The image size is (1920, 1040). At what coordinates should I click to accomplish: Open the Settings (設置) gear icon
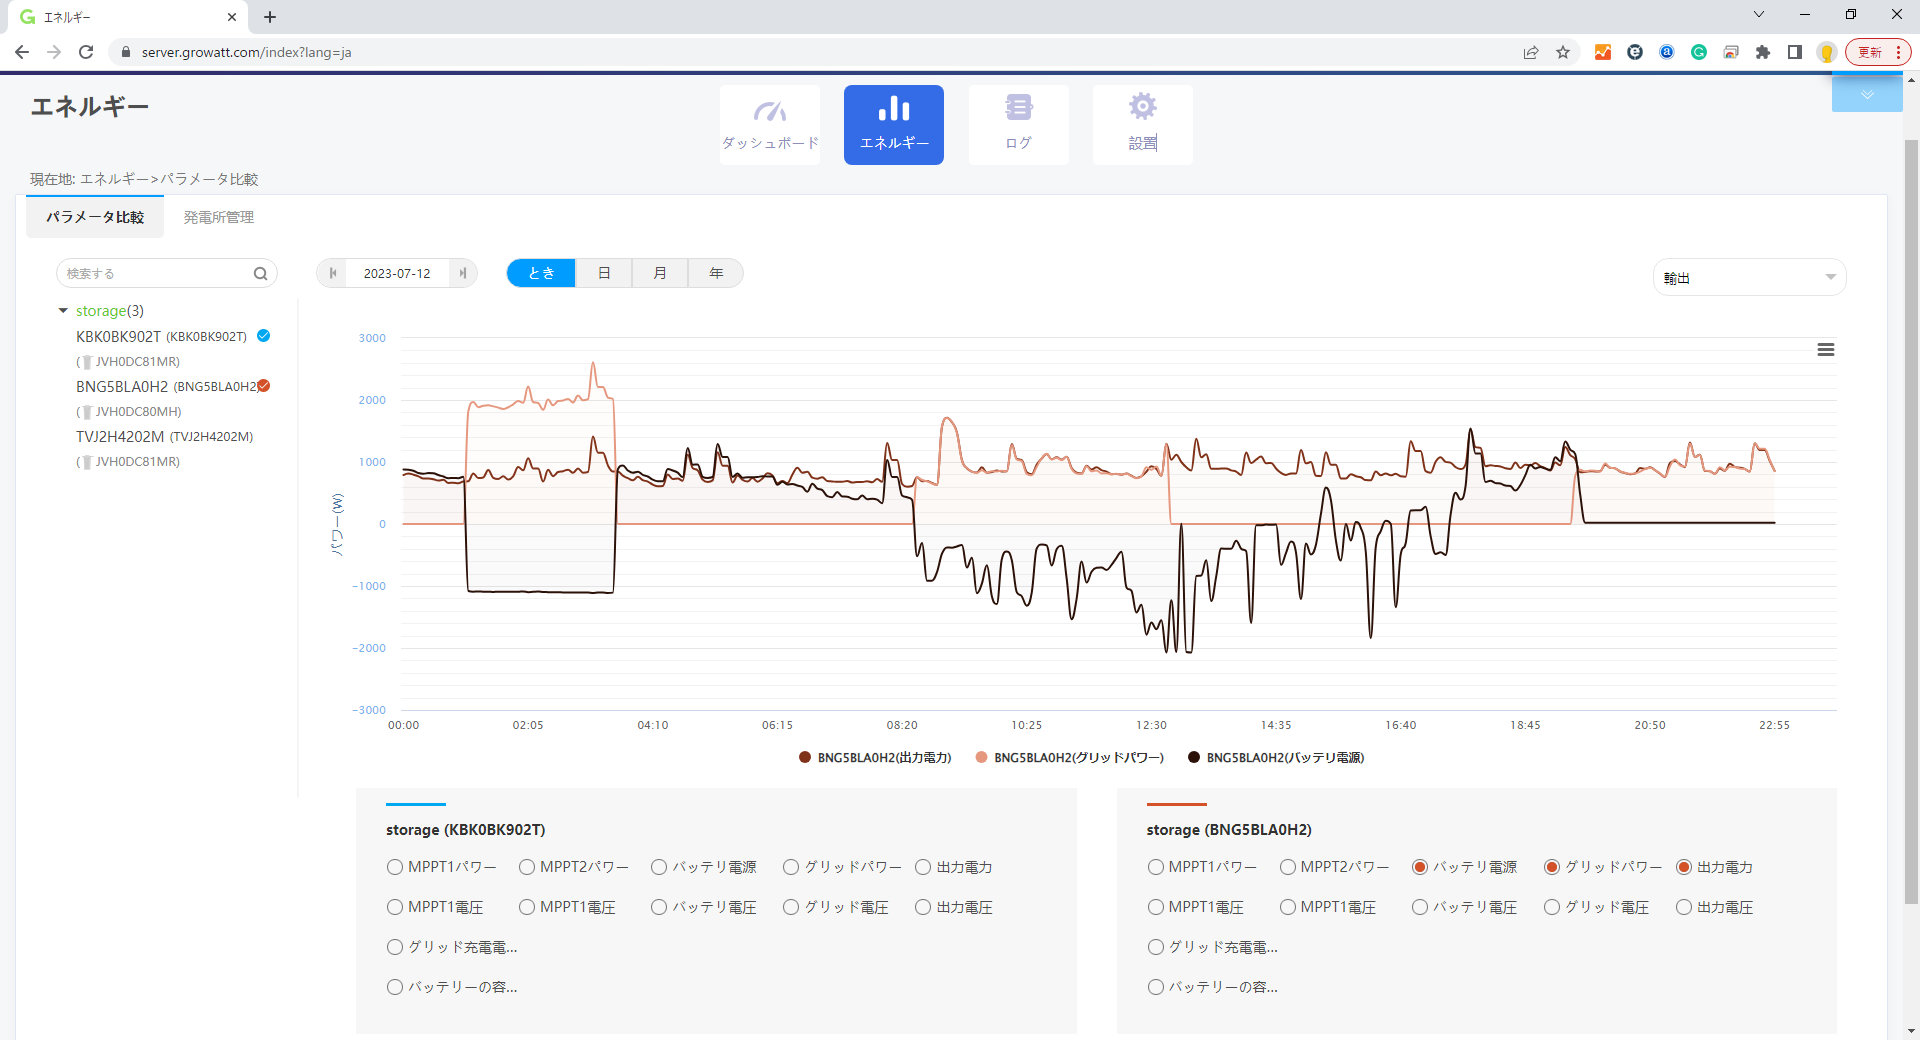(x=1142, y=124)
